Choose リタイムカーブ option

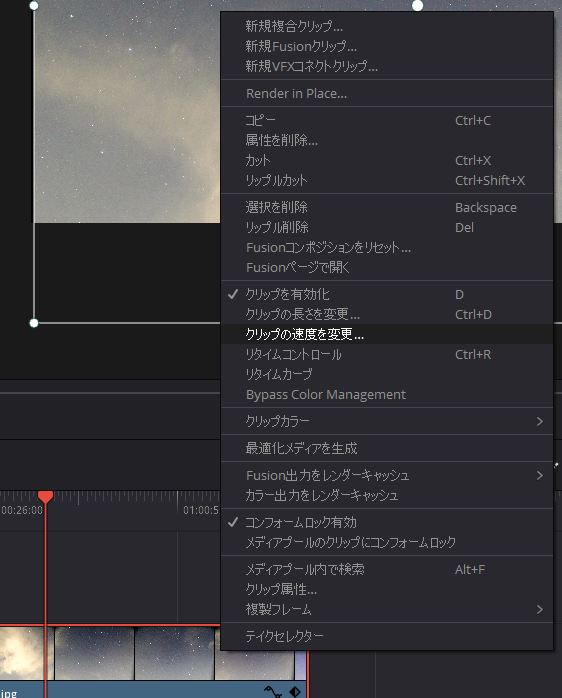click(x=387, y=374)
